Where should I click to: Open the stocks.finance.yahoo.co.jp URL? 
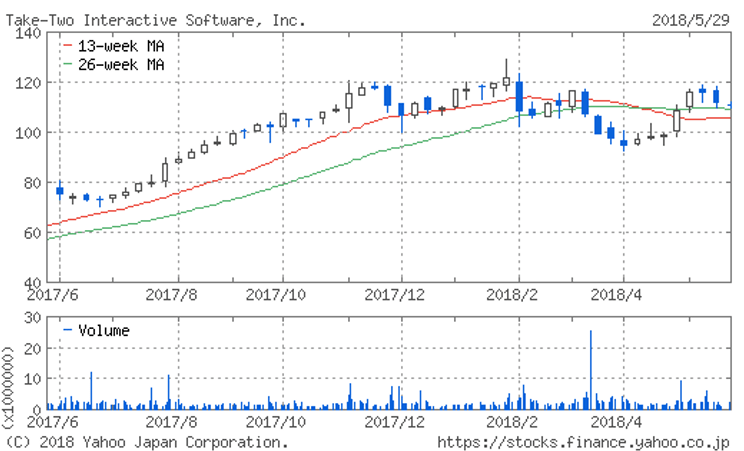(x=584, y=441)
